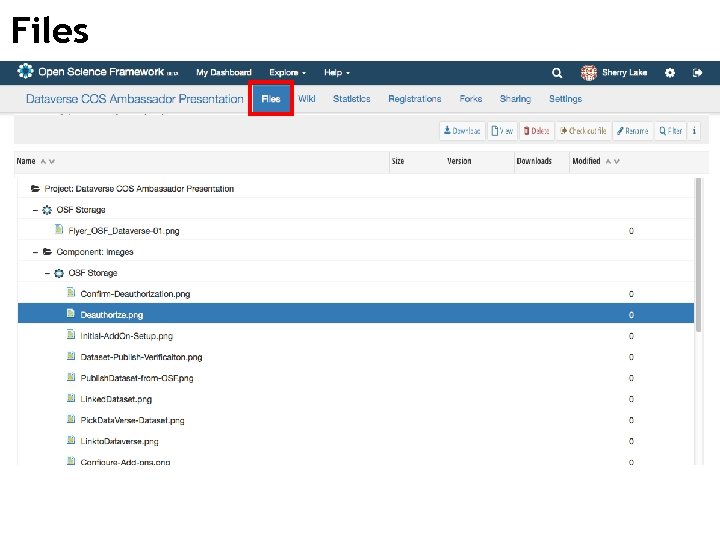
Task: Click file icon next to LinkedDataset.png
Action: point(71,398)
